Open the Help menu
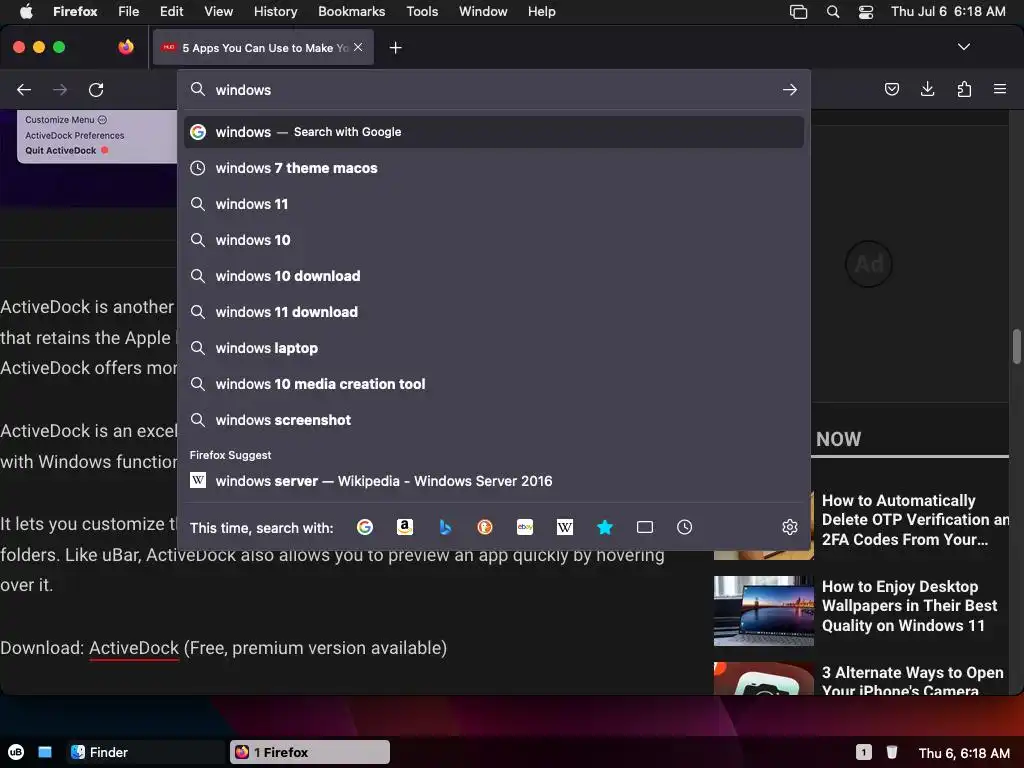 coord(541,12)
